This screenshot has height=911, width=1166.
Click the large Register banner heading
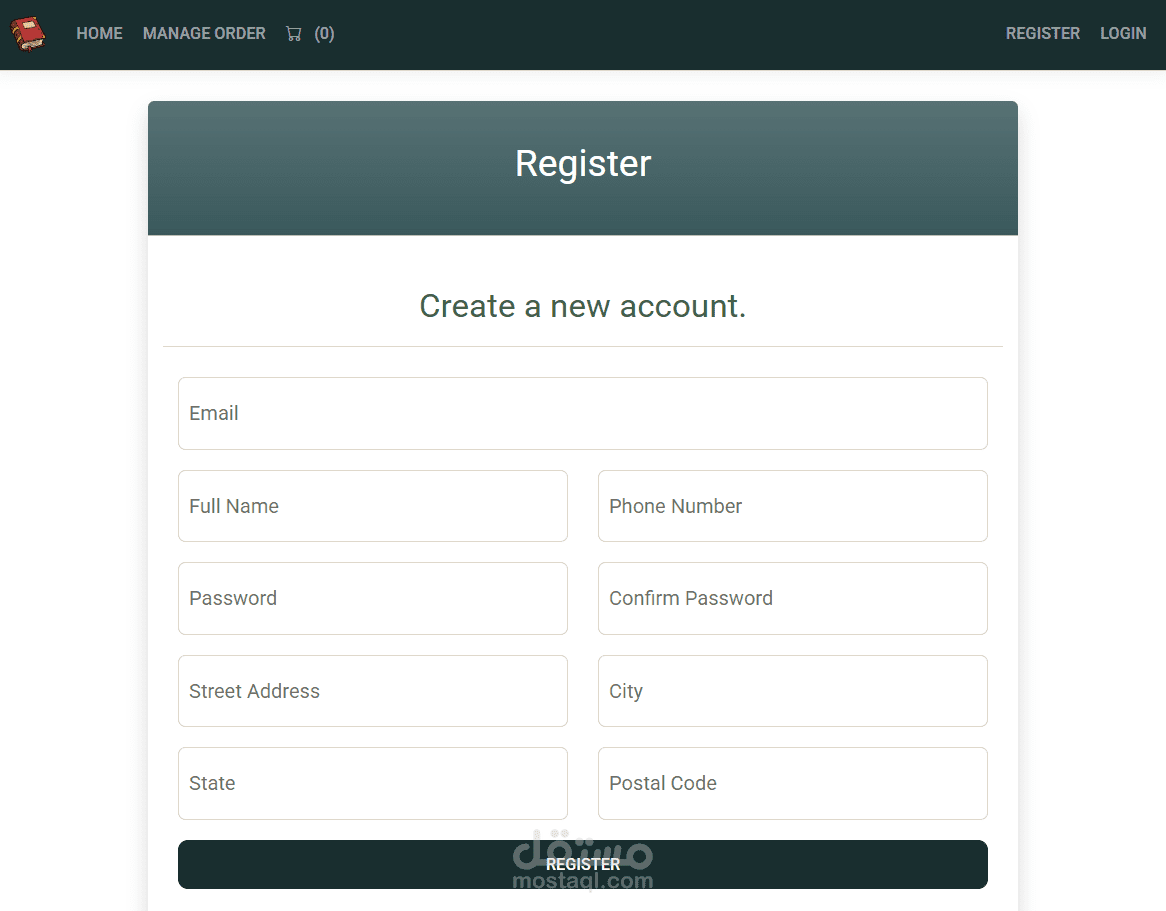coord(583,164)
